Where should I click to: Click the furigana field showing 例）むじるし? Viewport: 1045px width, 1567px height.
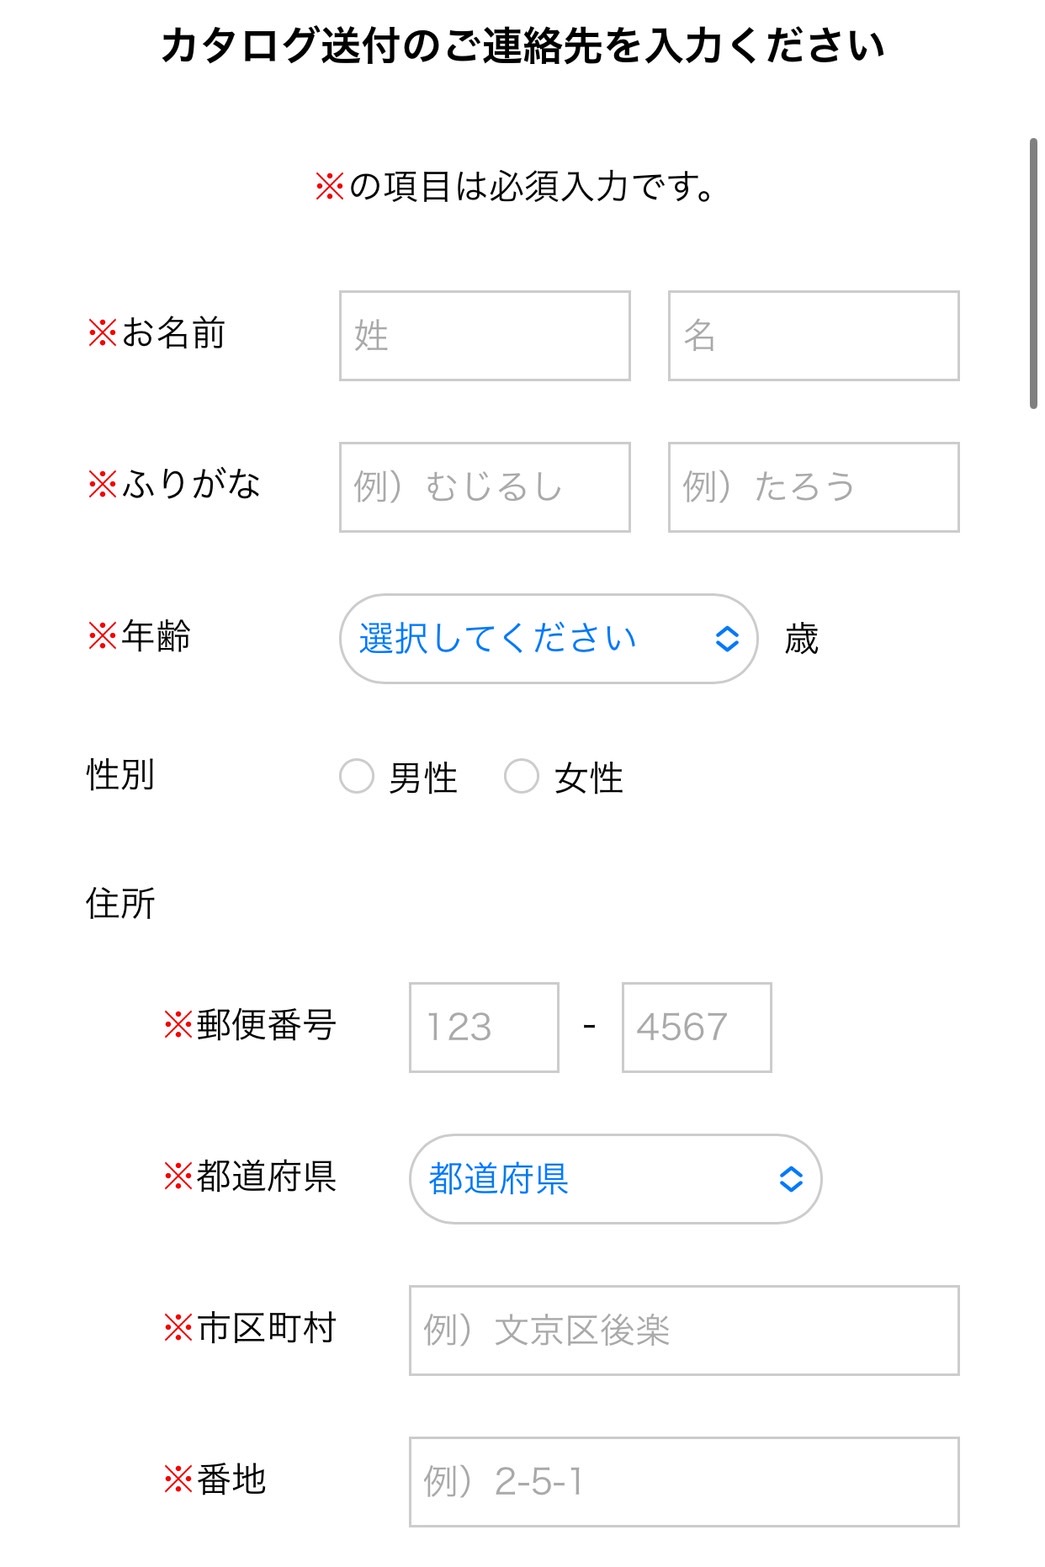pyautogui.click(x=484, y=487)
